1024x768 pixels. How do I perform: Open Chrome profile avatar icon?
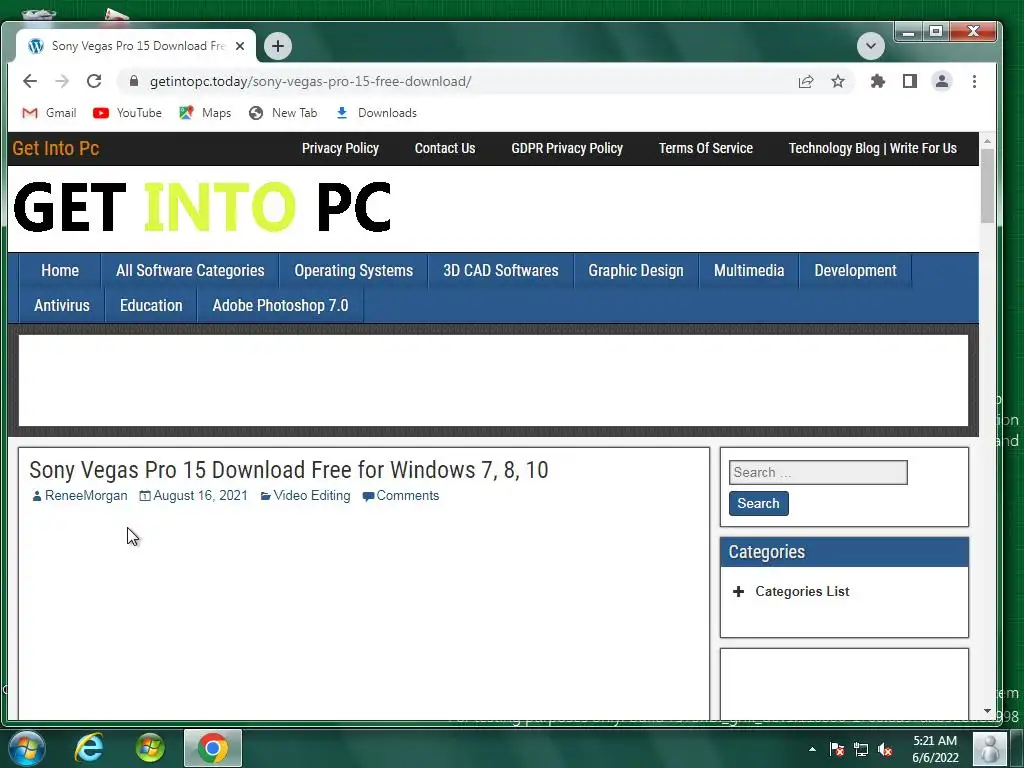(942, 81)
